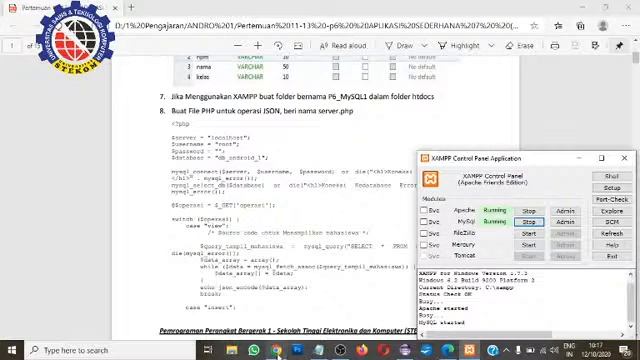The height and width of the screenshot is (360, 640).
Task: Open Task View on taskbar
Action: click(x=208, y=350)
